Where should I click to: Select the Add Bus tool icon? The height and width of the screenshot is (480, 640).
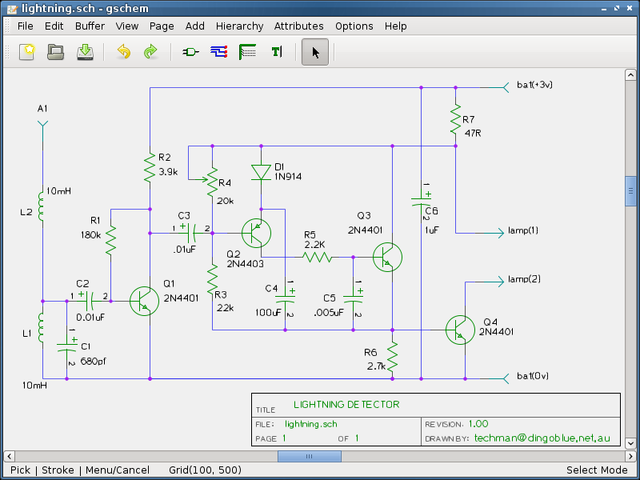pyautogui.click(x=247, y=52)
